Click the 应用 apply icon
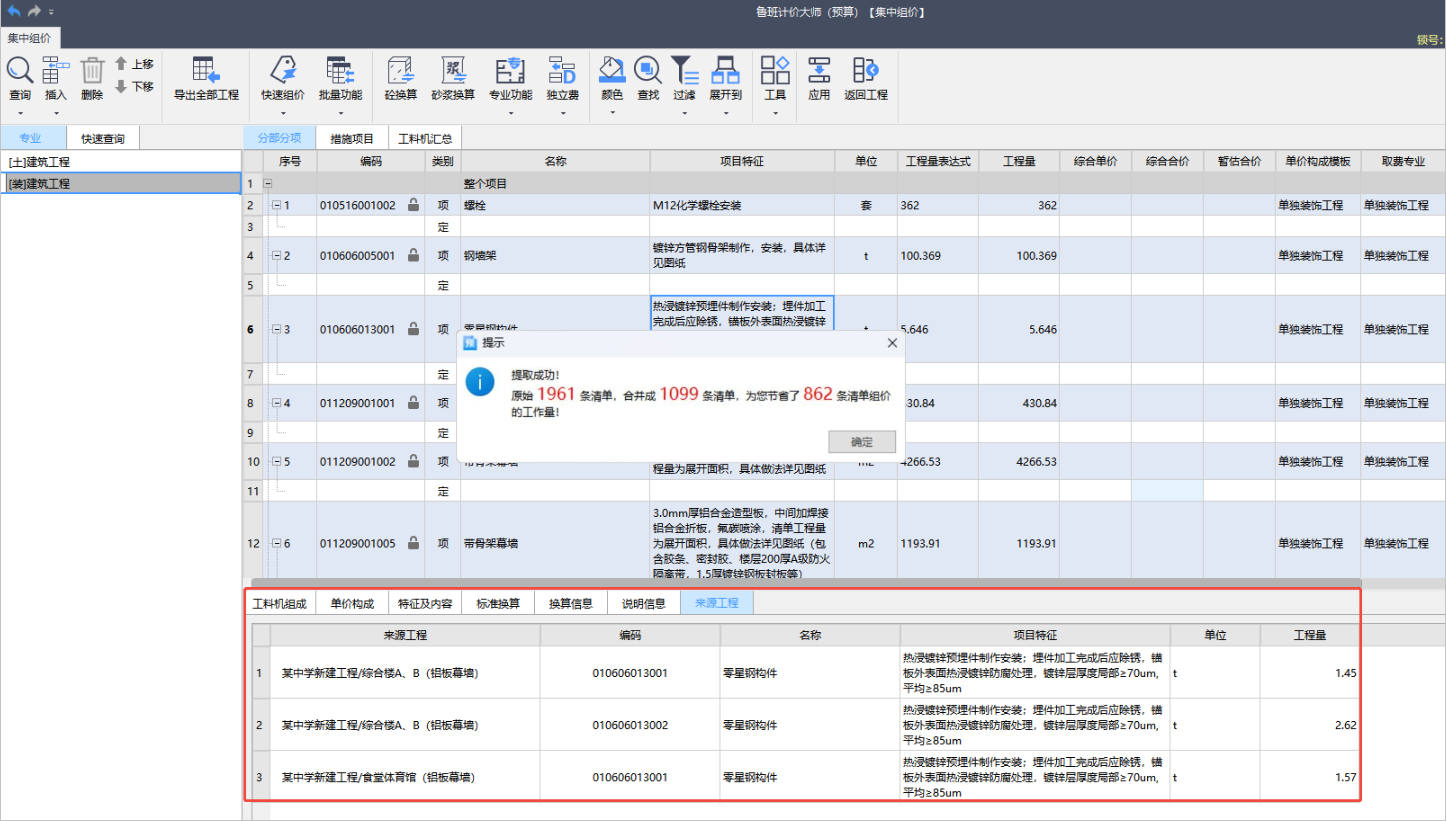Image resolution: width=1446 pixels, height=821 pixels. pos(819,71)
